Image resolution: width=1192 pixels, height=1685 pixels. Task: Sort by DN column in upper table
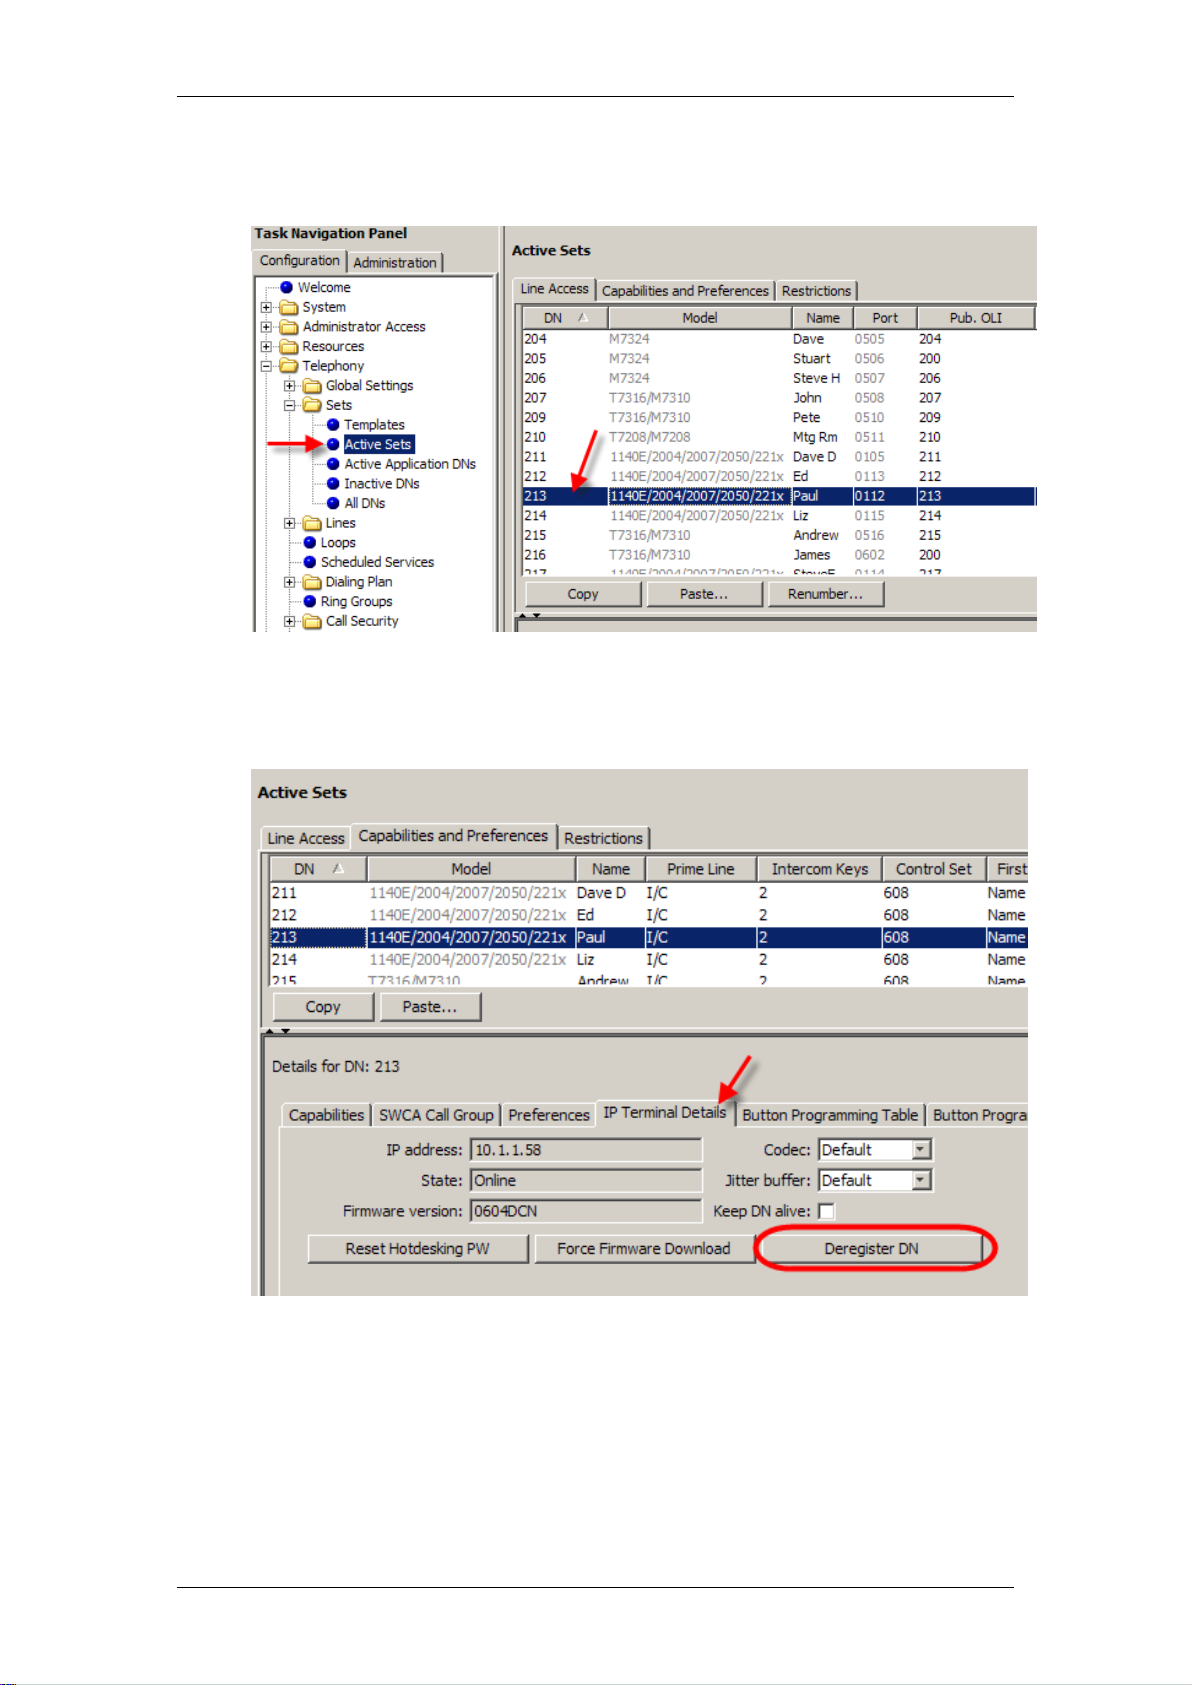point(565,318)
